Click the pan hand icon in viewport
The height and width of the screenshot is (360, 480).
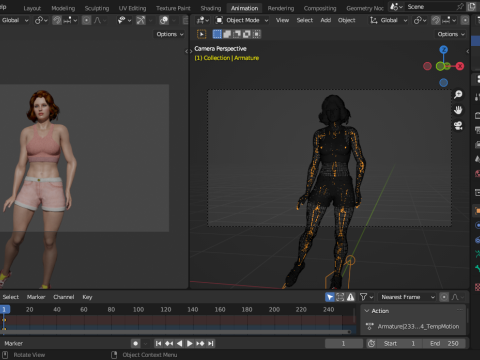click(458, 110)
